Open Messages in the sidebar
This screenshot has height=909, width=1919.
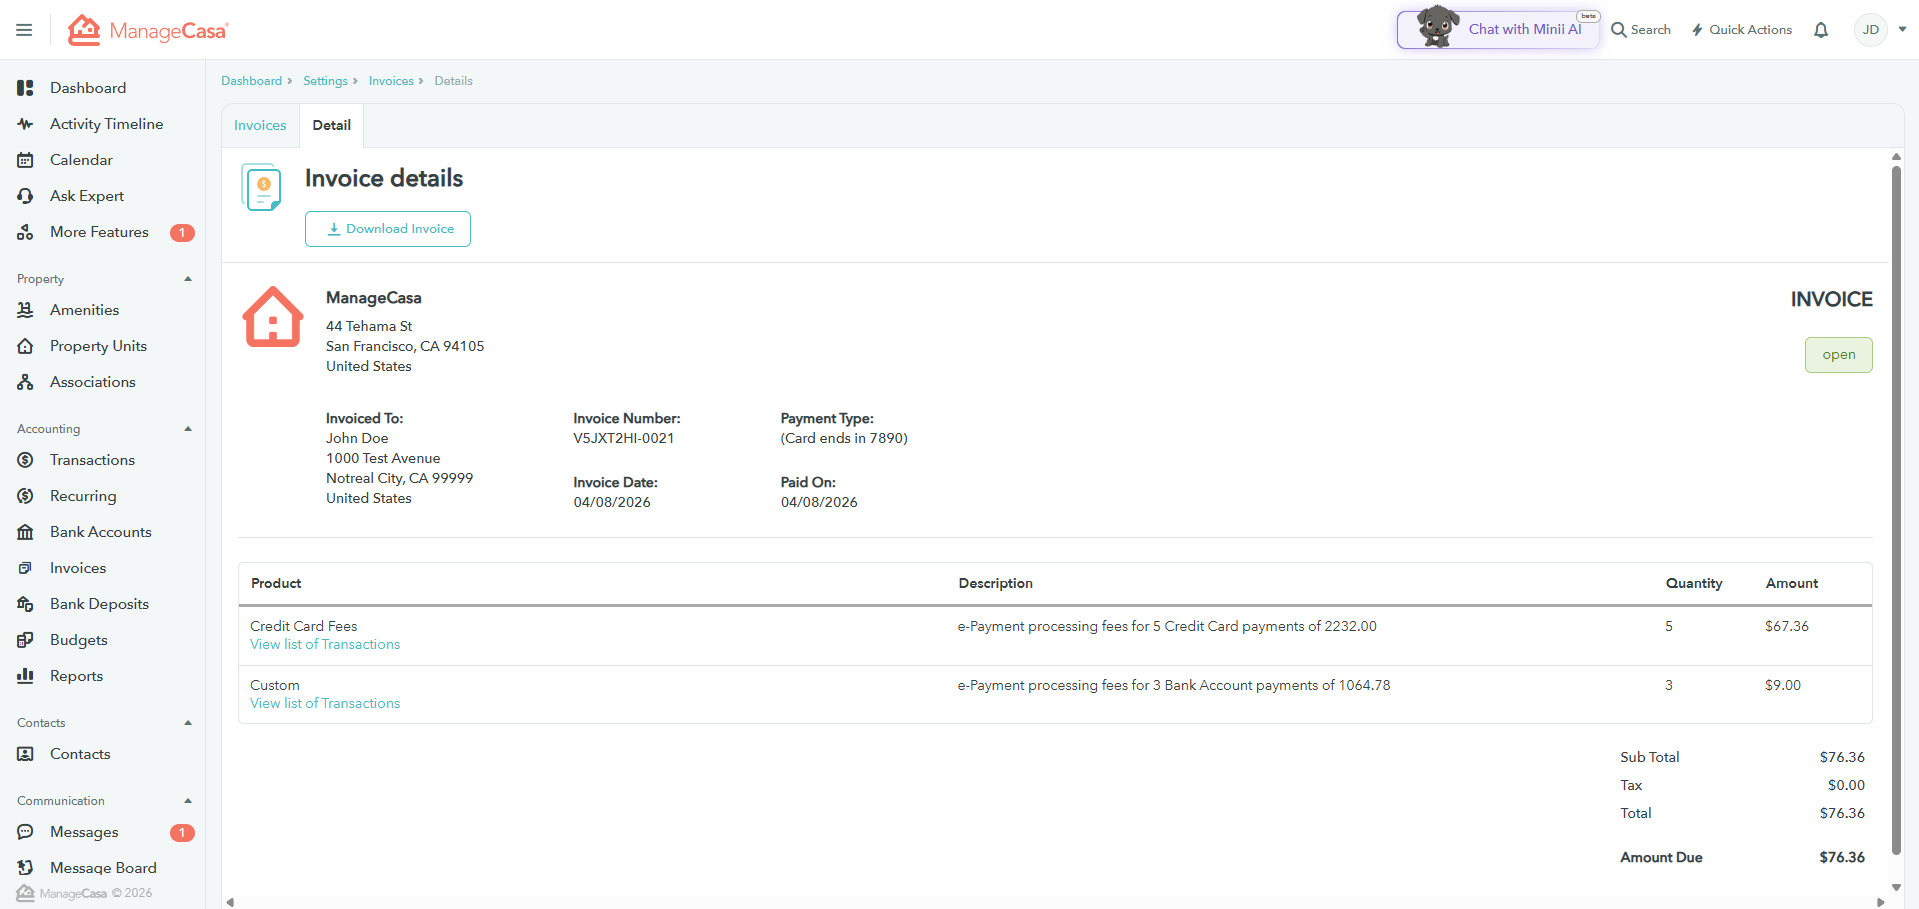tap(84, 832)
